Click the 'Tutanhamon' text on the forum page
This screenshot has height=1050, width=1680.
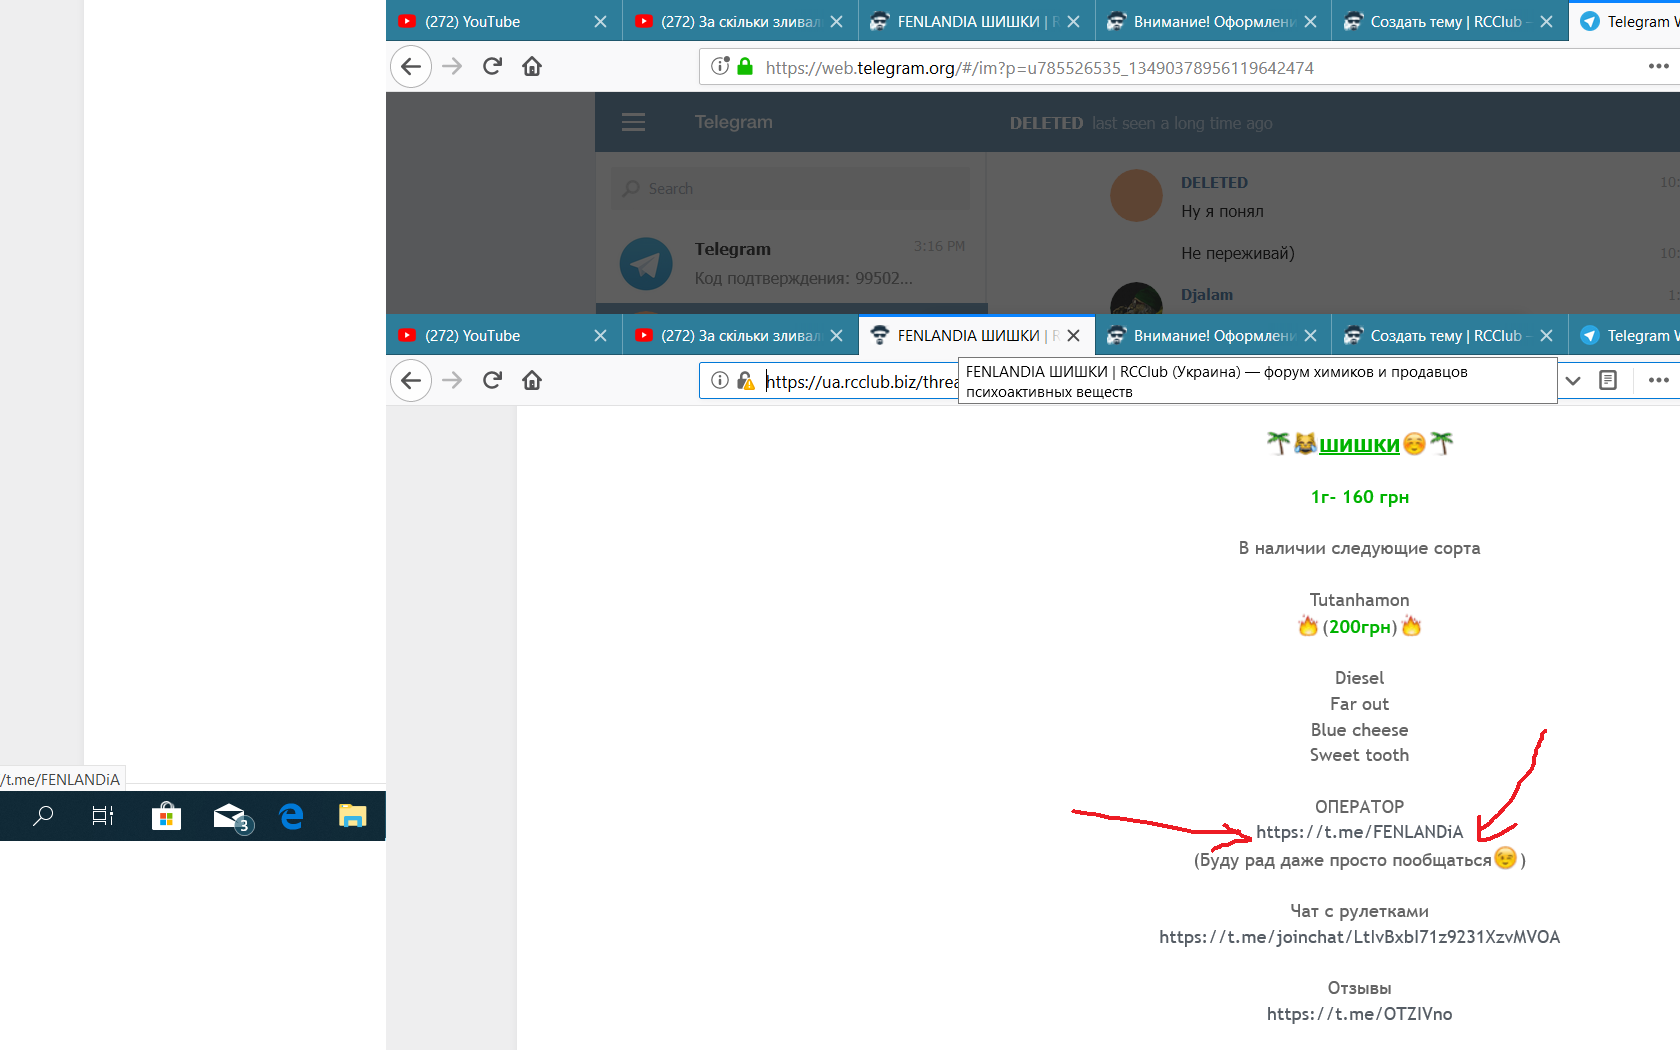coord(1359,600)
